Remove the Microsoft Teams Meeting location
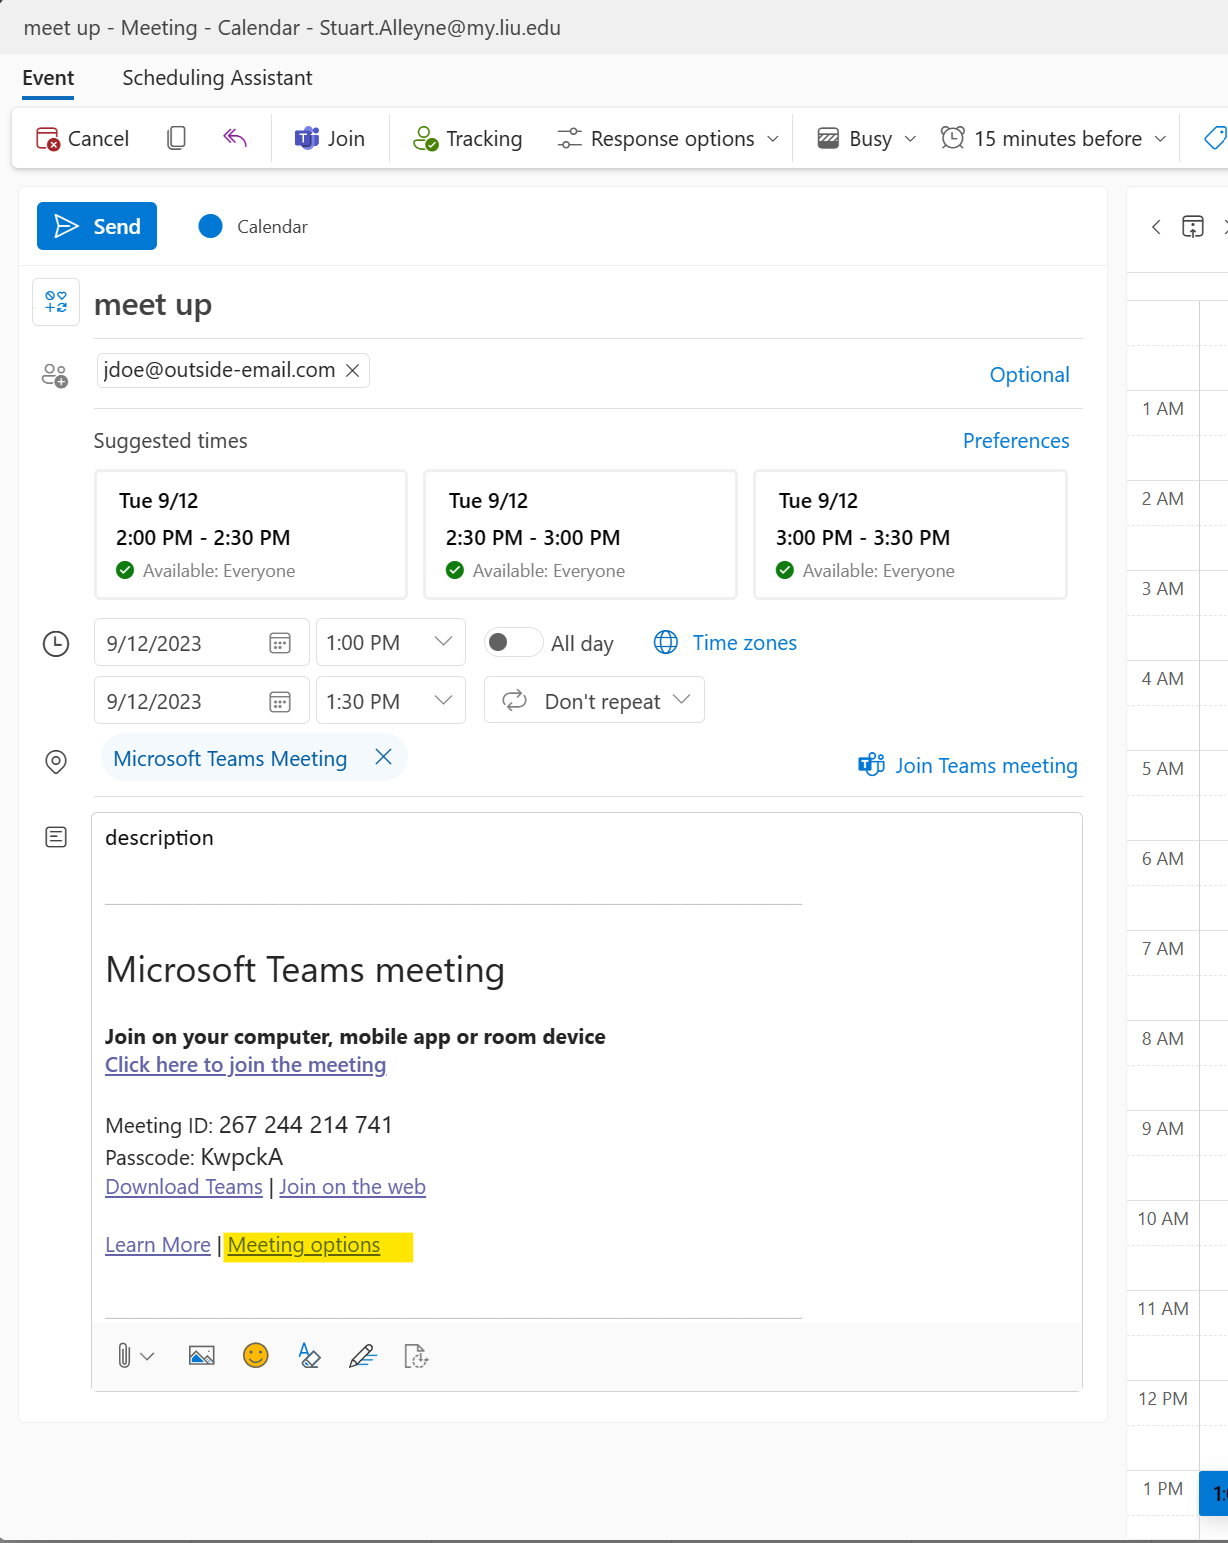Screen dimensions: 1228x1543 point(383,757)
